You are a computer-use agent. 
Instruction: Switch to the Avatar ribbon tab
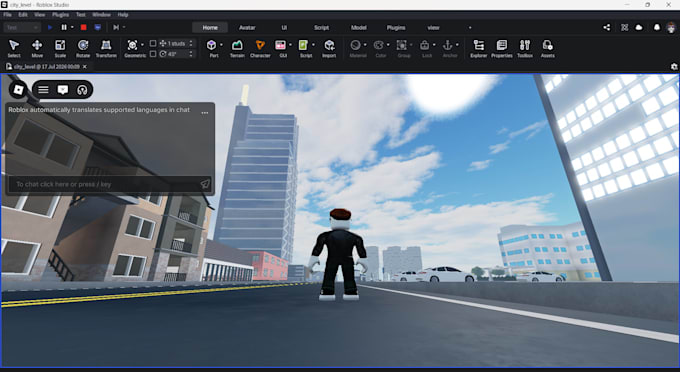(247, 27)
